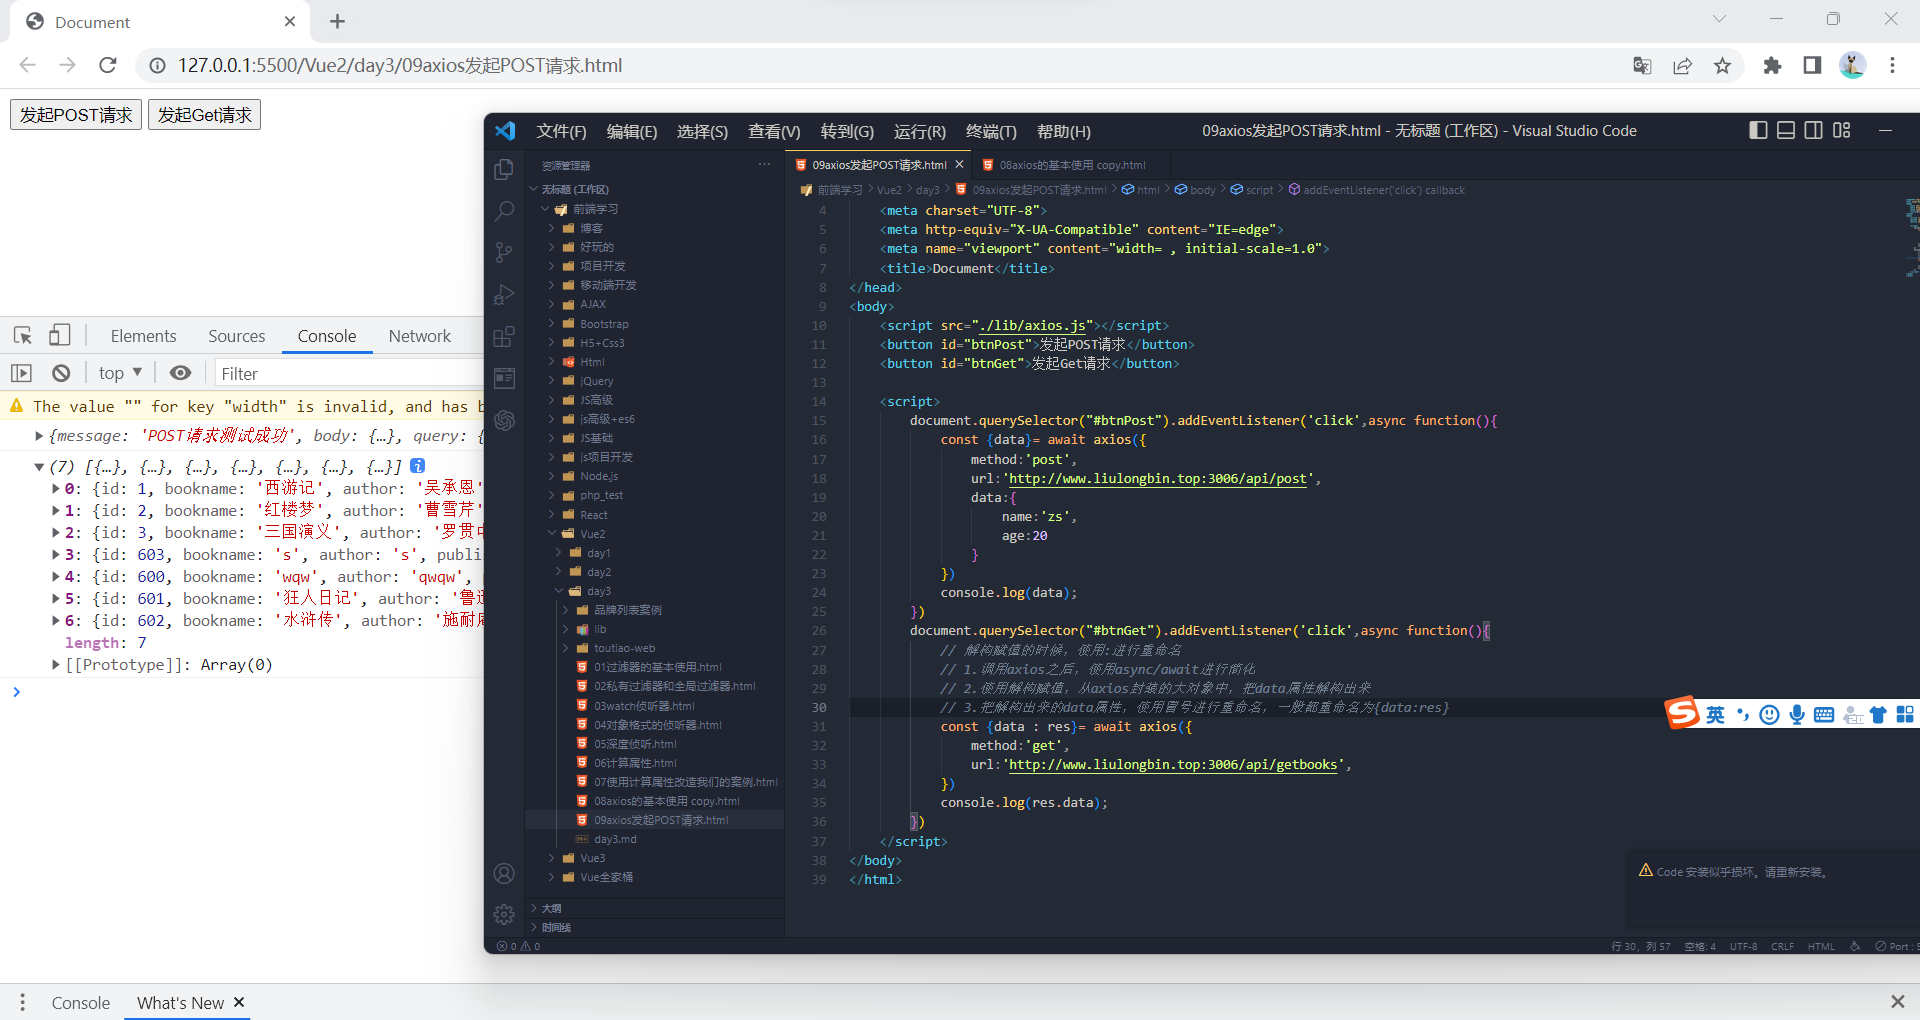1920x1020 pixels.
Task: Select the Source Control icon
Action: click(504, 252)
